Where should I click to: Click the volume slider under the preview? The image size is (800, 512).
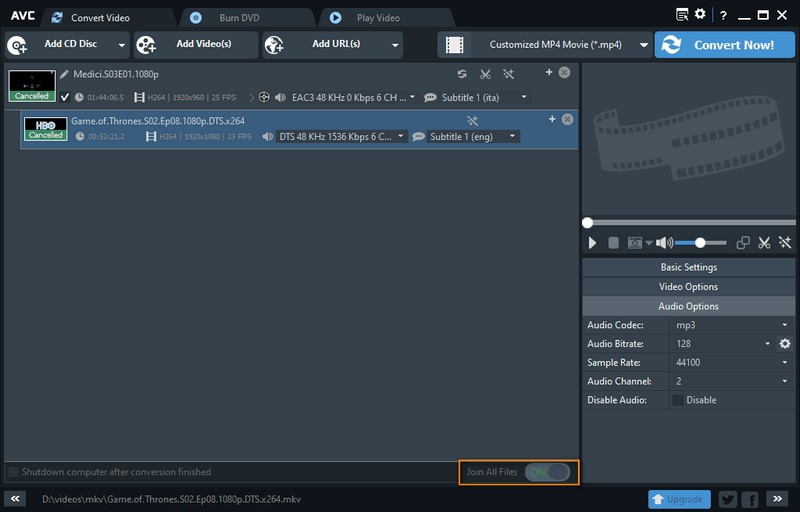pos(699,243)
